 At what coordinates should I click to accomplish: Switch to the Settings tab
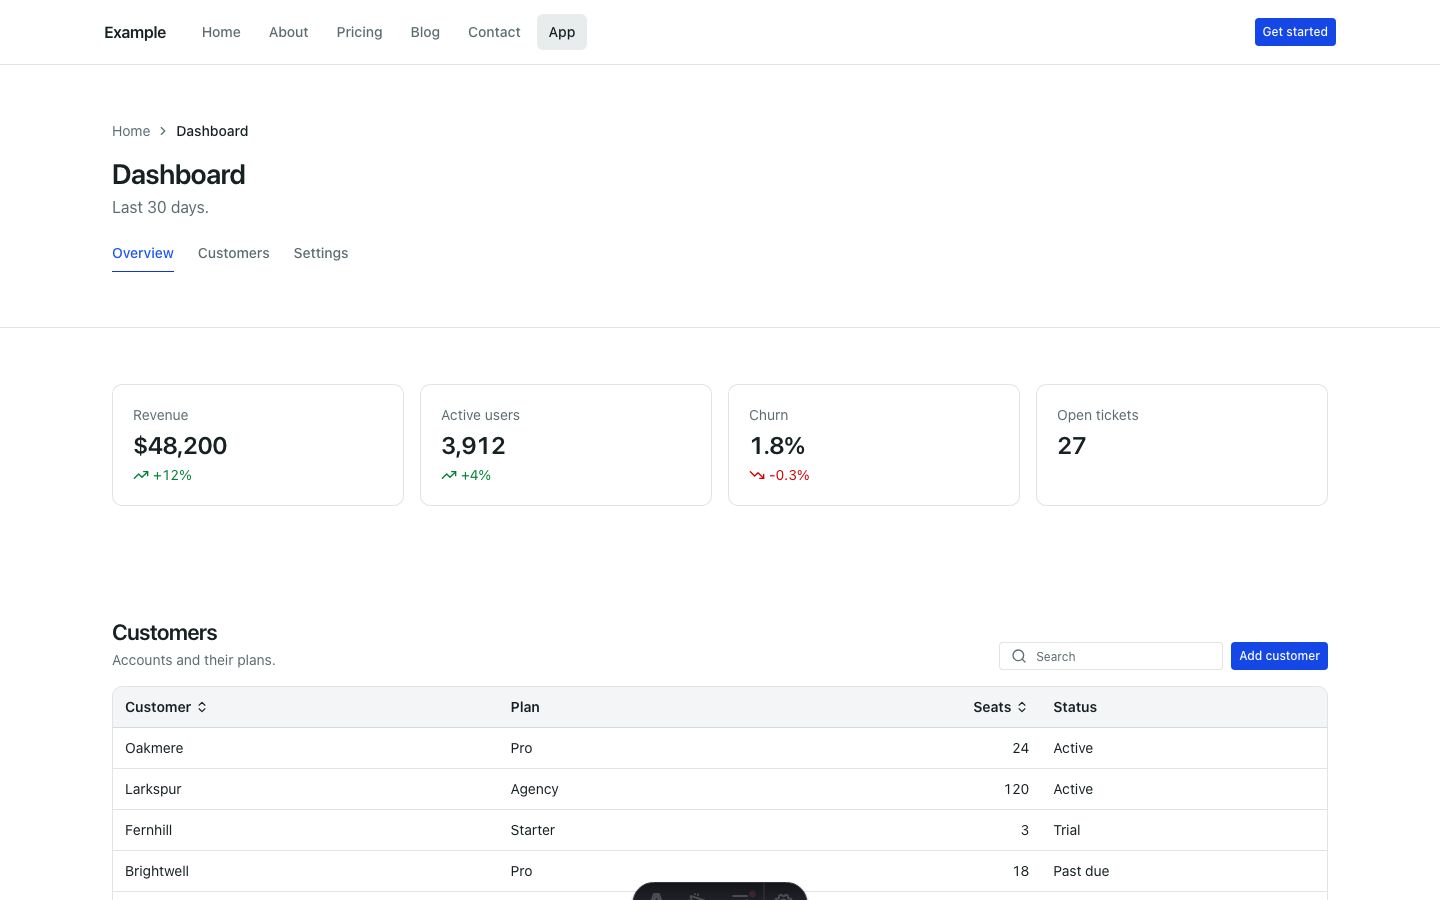click(x=321, y=253)
